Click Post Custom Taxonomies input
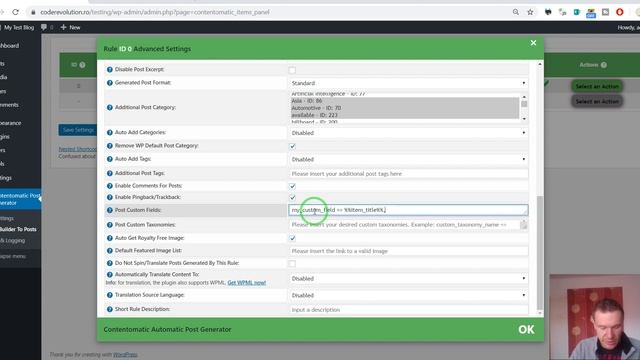Screen dimensions: 640x360 408,224
